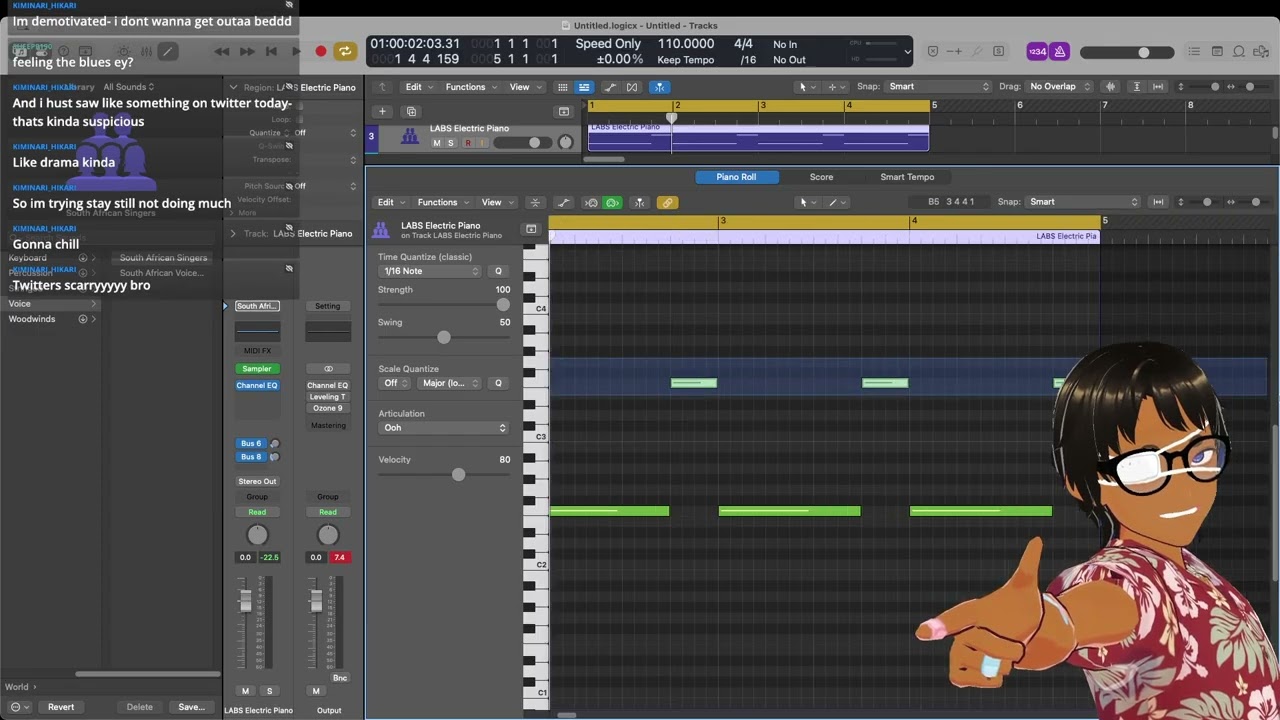The height and width of the screenshot is (720, 1280).
Task: Click the Ozone 9 plugin on Output strip
Action: 327,408
